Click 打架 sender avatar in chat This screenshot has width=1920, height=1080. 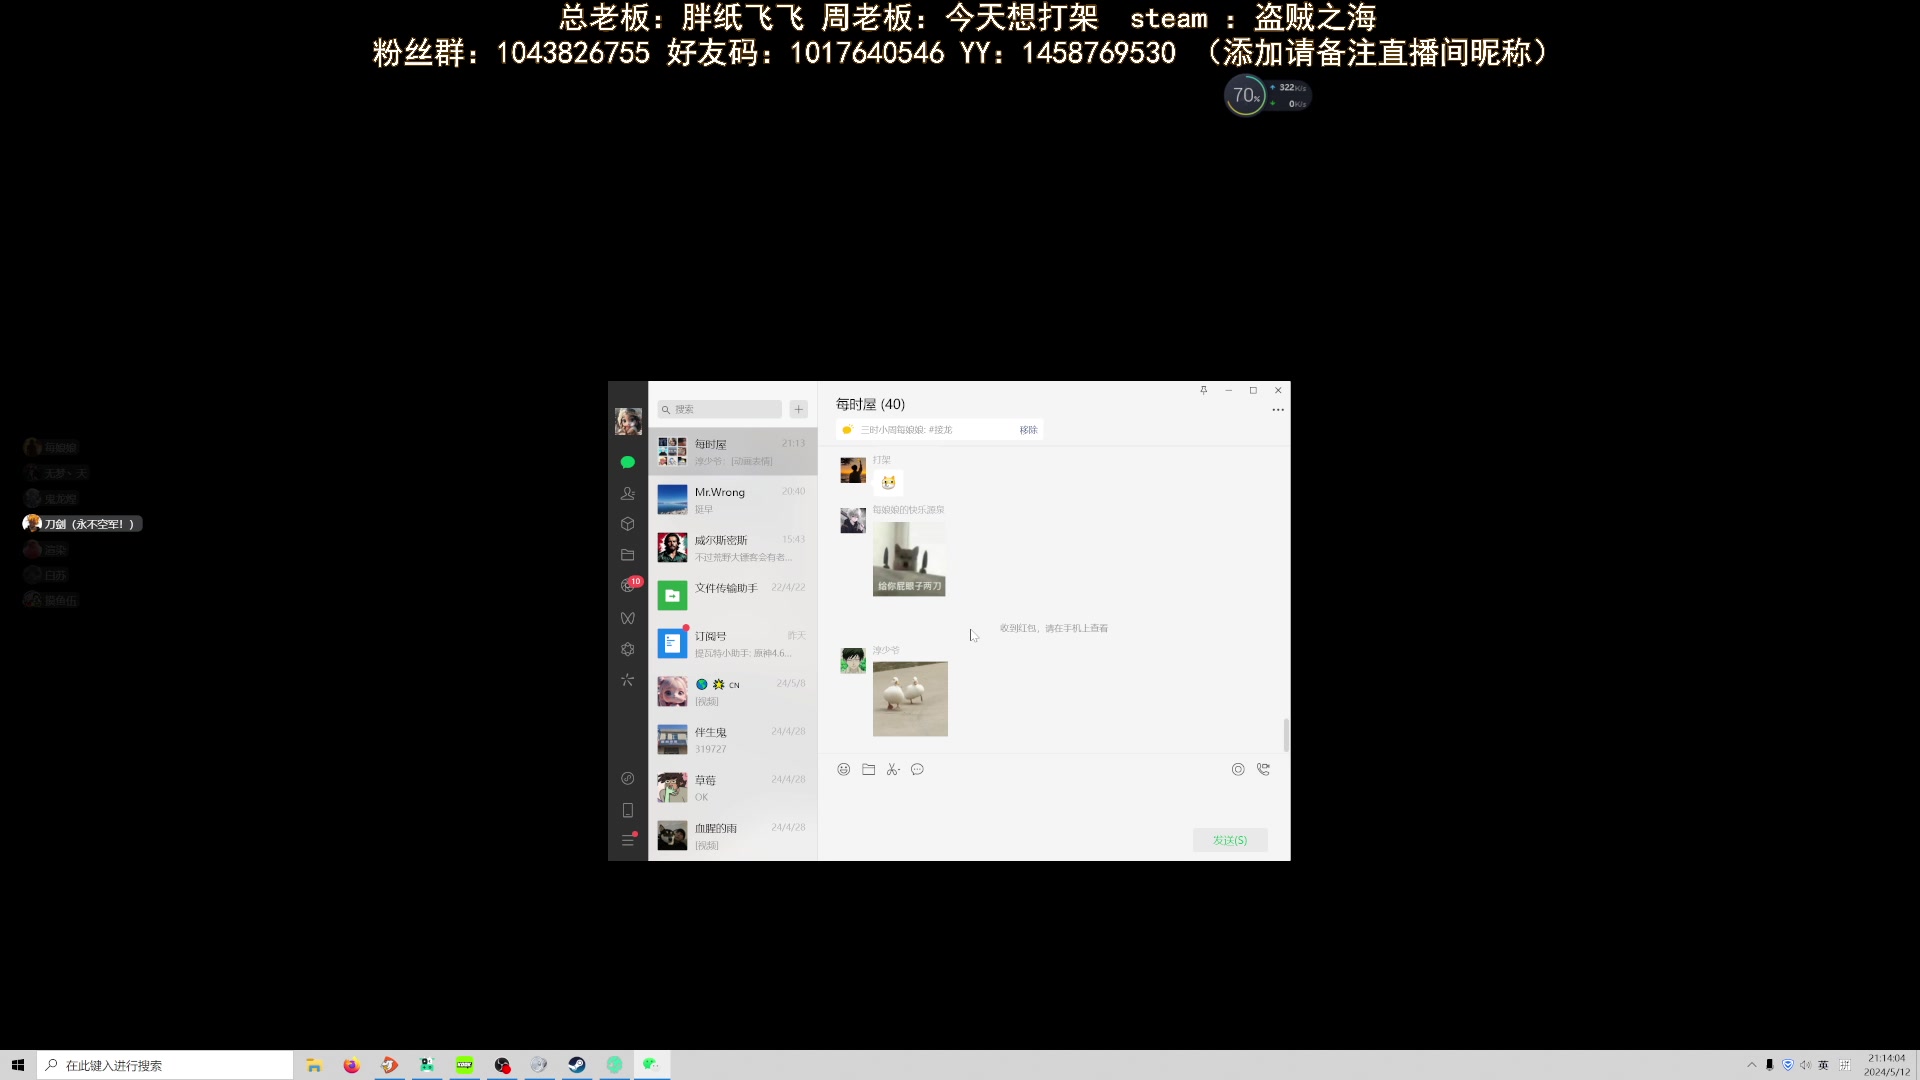pos(853,470)
